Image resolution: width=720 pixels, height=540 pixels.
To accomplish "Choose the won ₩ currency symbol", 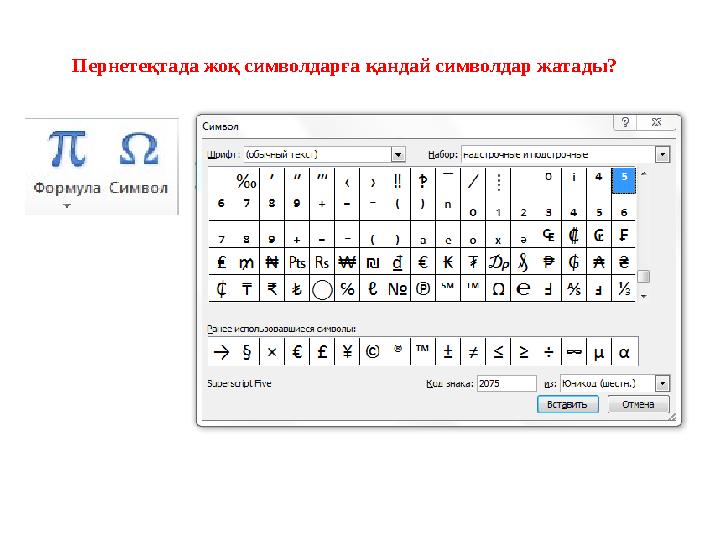I will point(347,262).
